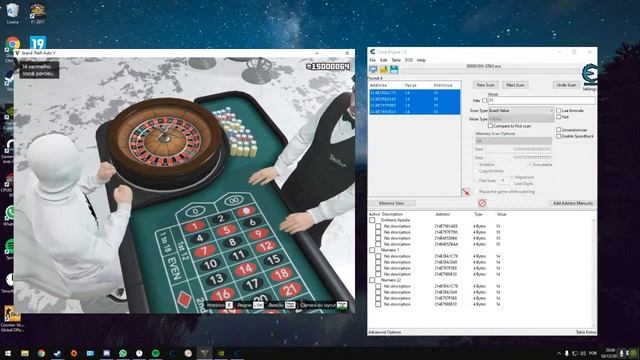Open the NVIDIA icon in the taskbar
This screenshot has height=360, width=640.
221,353
